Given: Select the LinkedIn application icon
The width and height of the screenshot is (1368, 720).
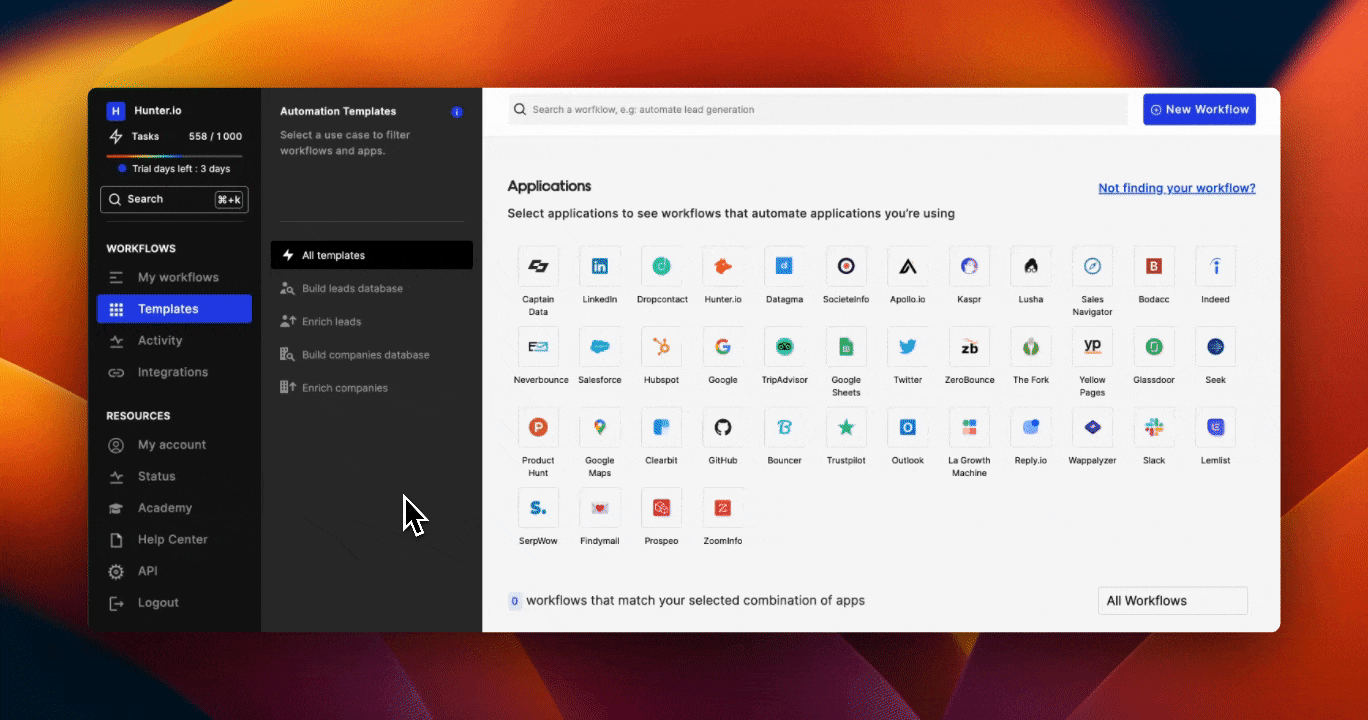Looking at the screenshot, I should point(600,266).
